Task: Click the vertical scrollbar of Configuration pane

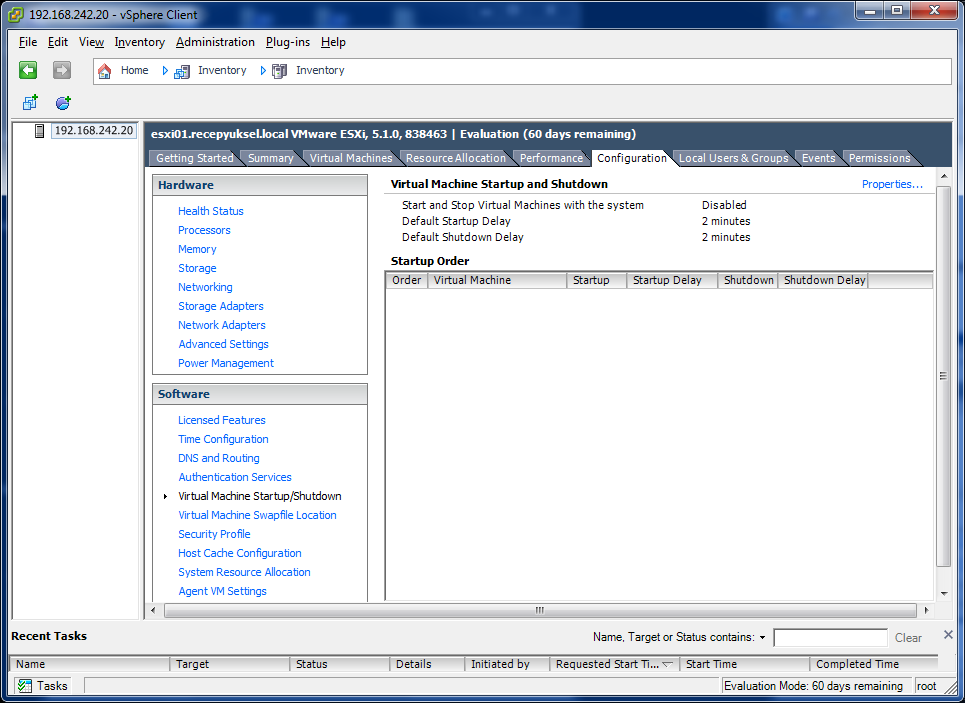Action: (943, 376)
